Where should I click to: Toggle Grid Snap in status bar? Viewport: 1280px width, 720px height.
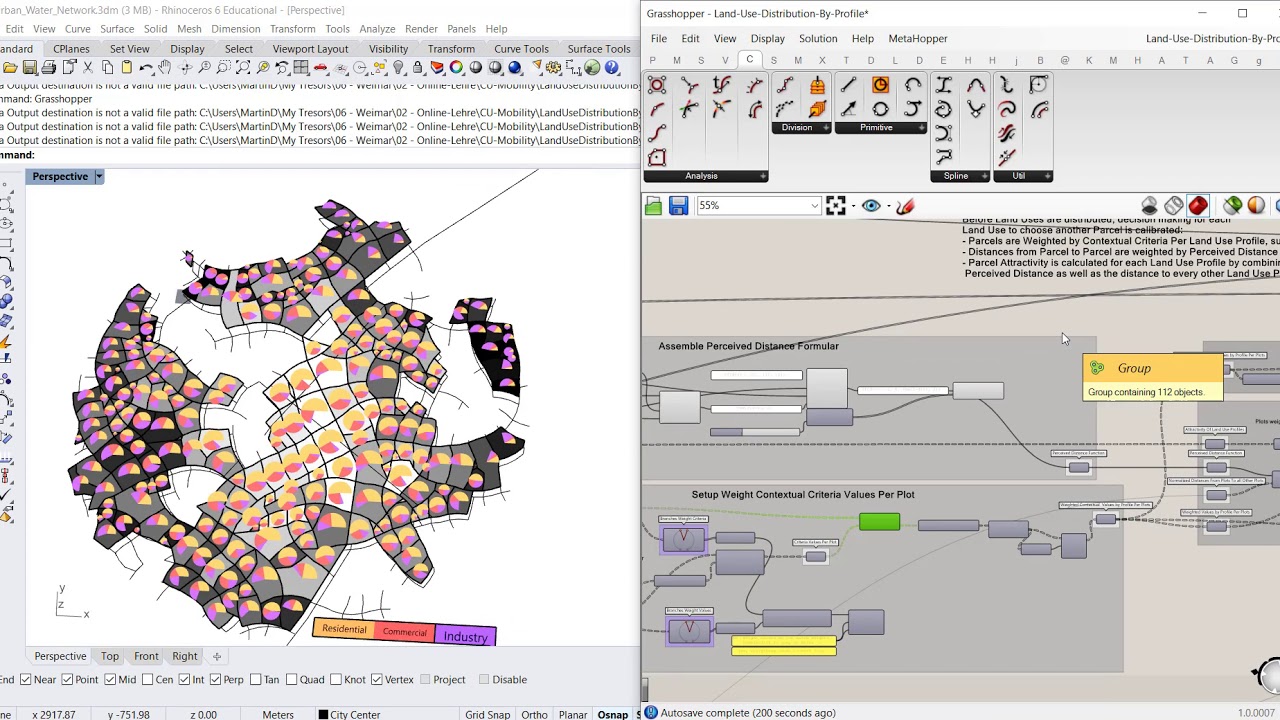point(487,714)
